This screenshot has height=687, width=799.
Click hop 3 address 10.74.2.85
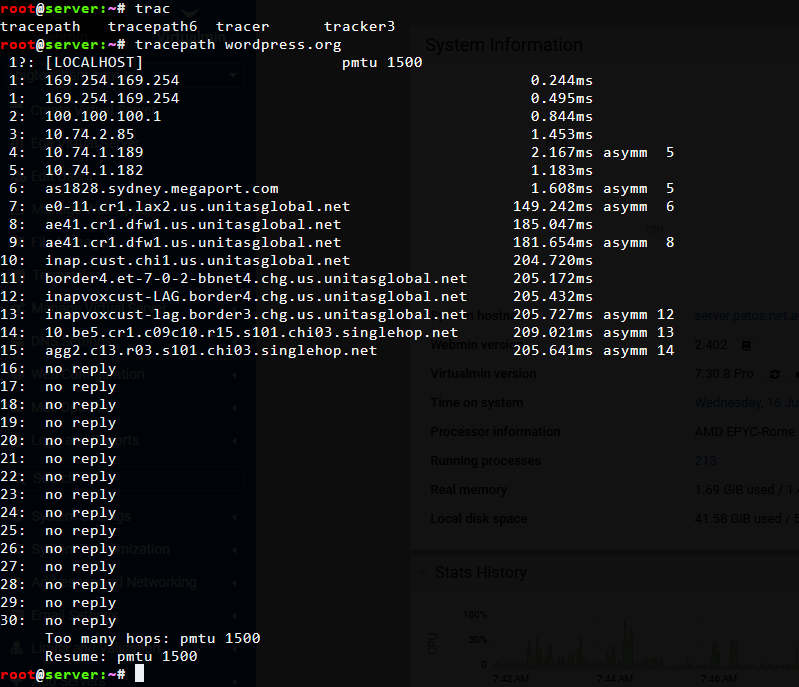click(90, 134)
